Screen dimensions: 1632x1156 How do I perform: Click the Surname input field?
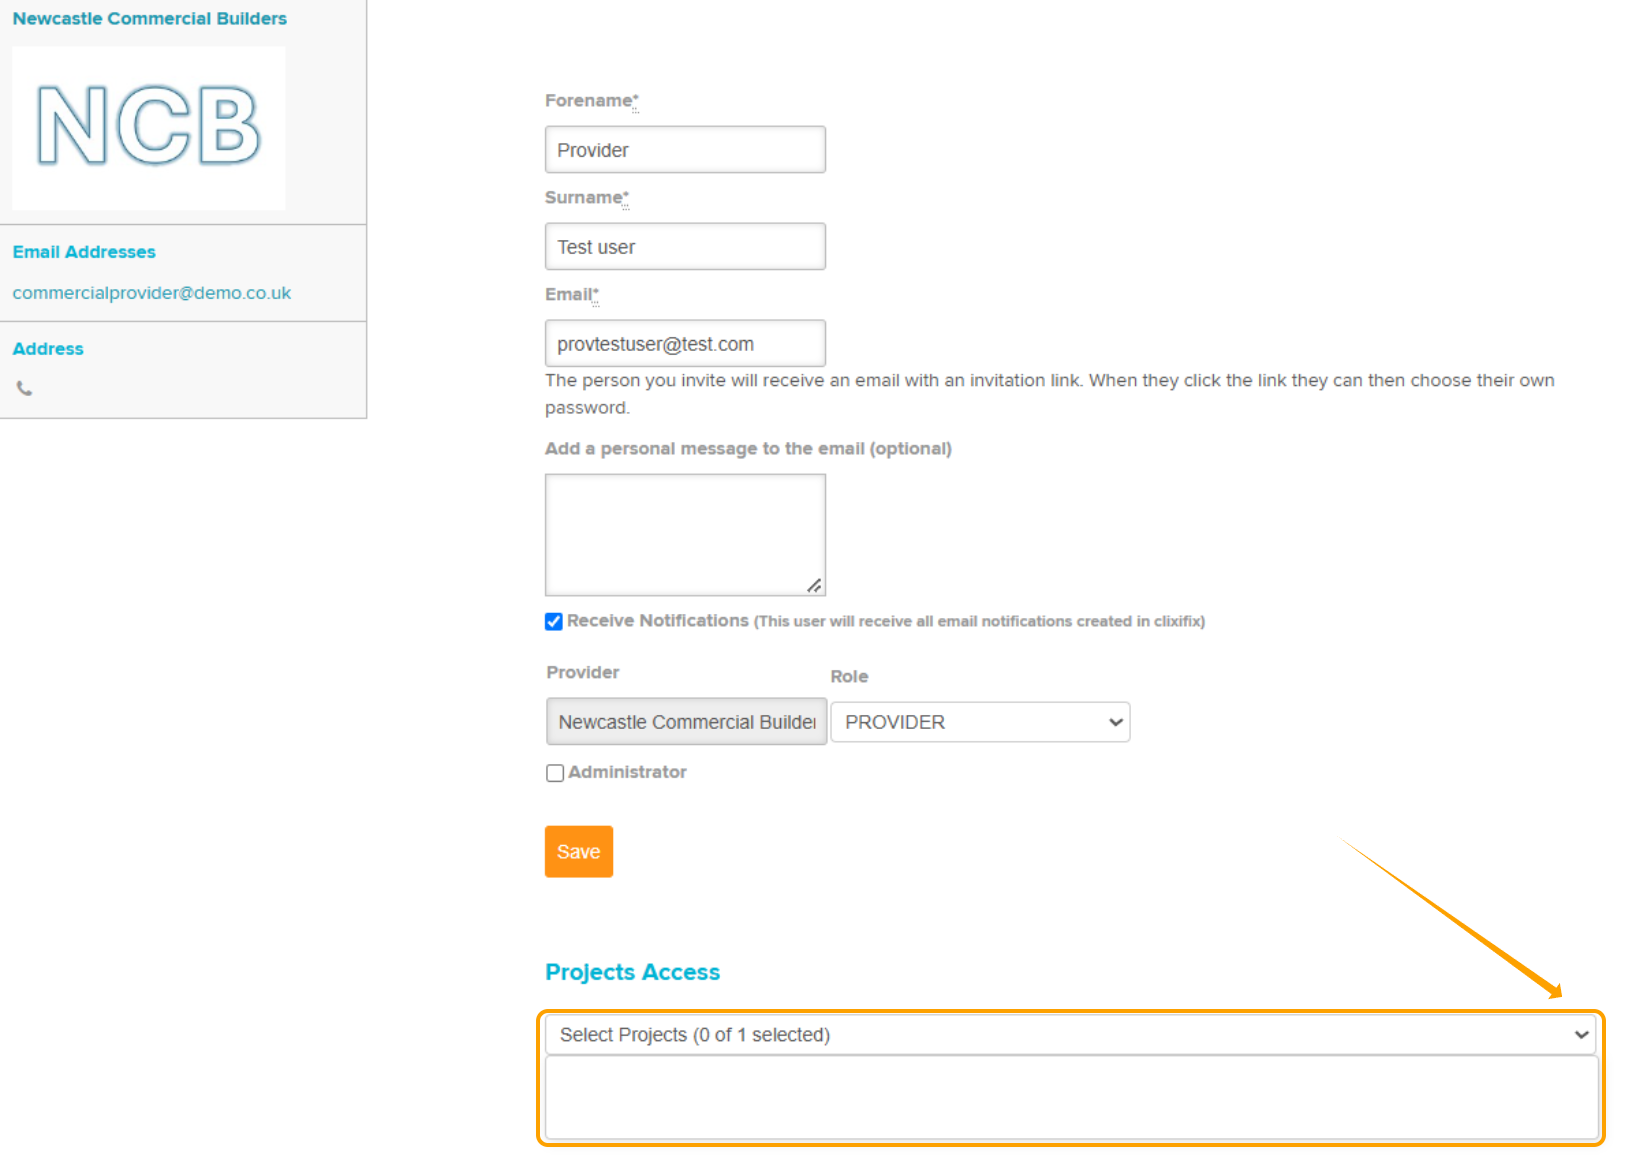pyautogui.click(x=685, y=246)
